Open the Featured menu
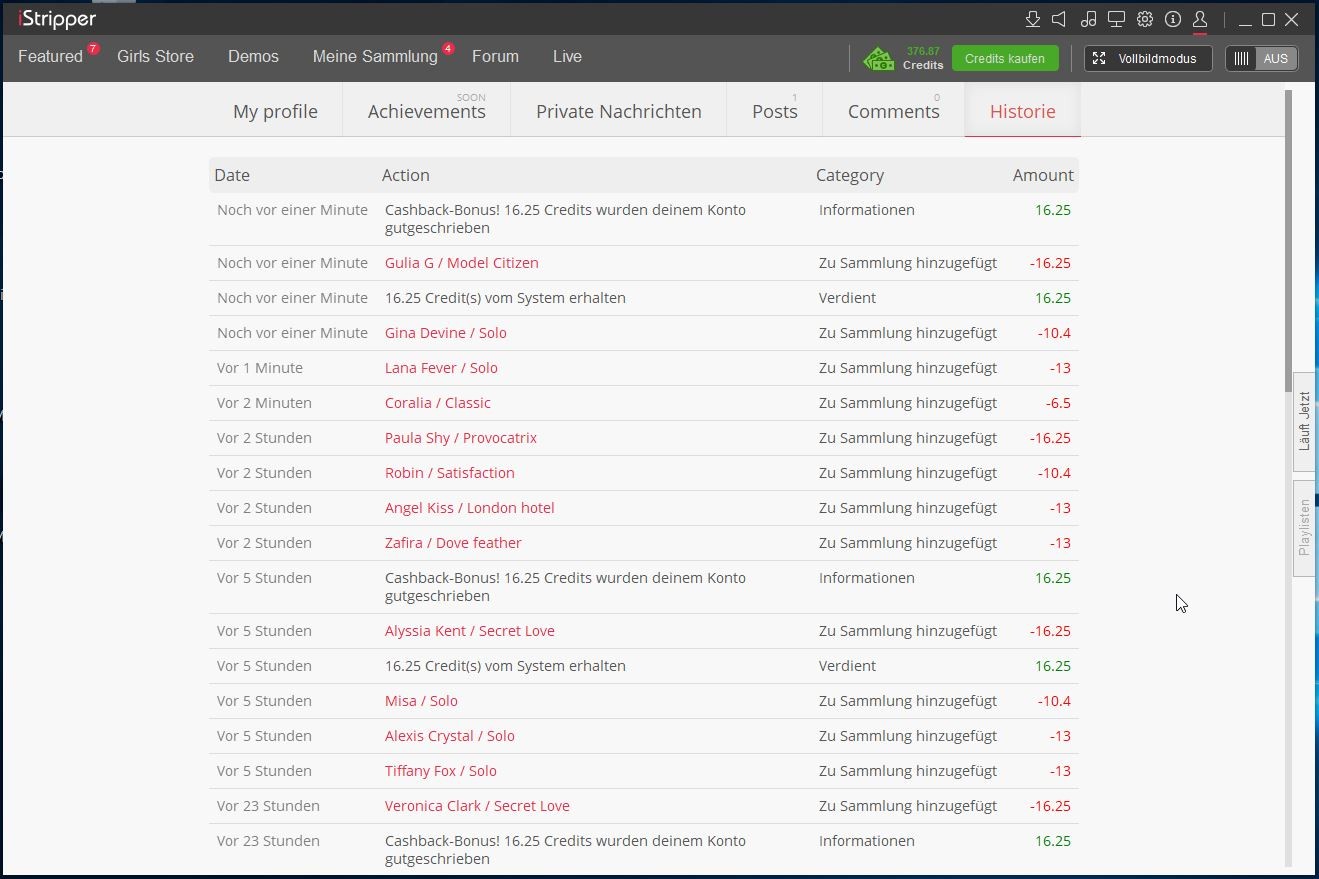Screen dimensions: 1319x879 (50, 57)
